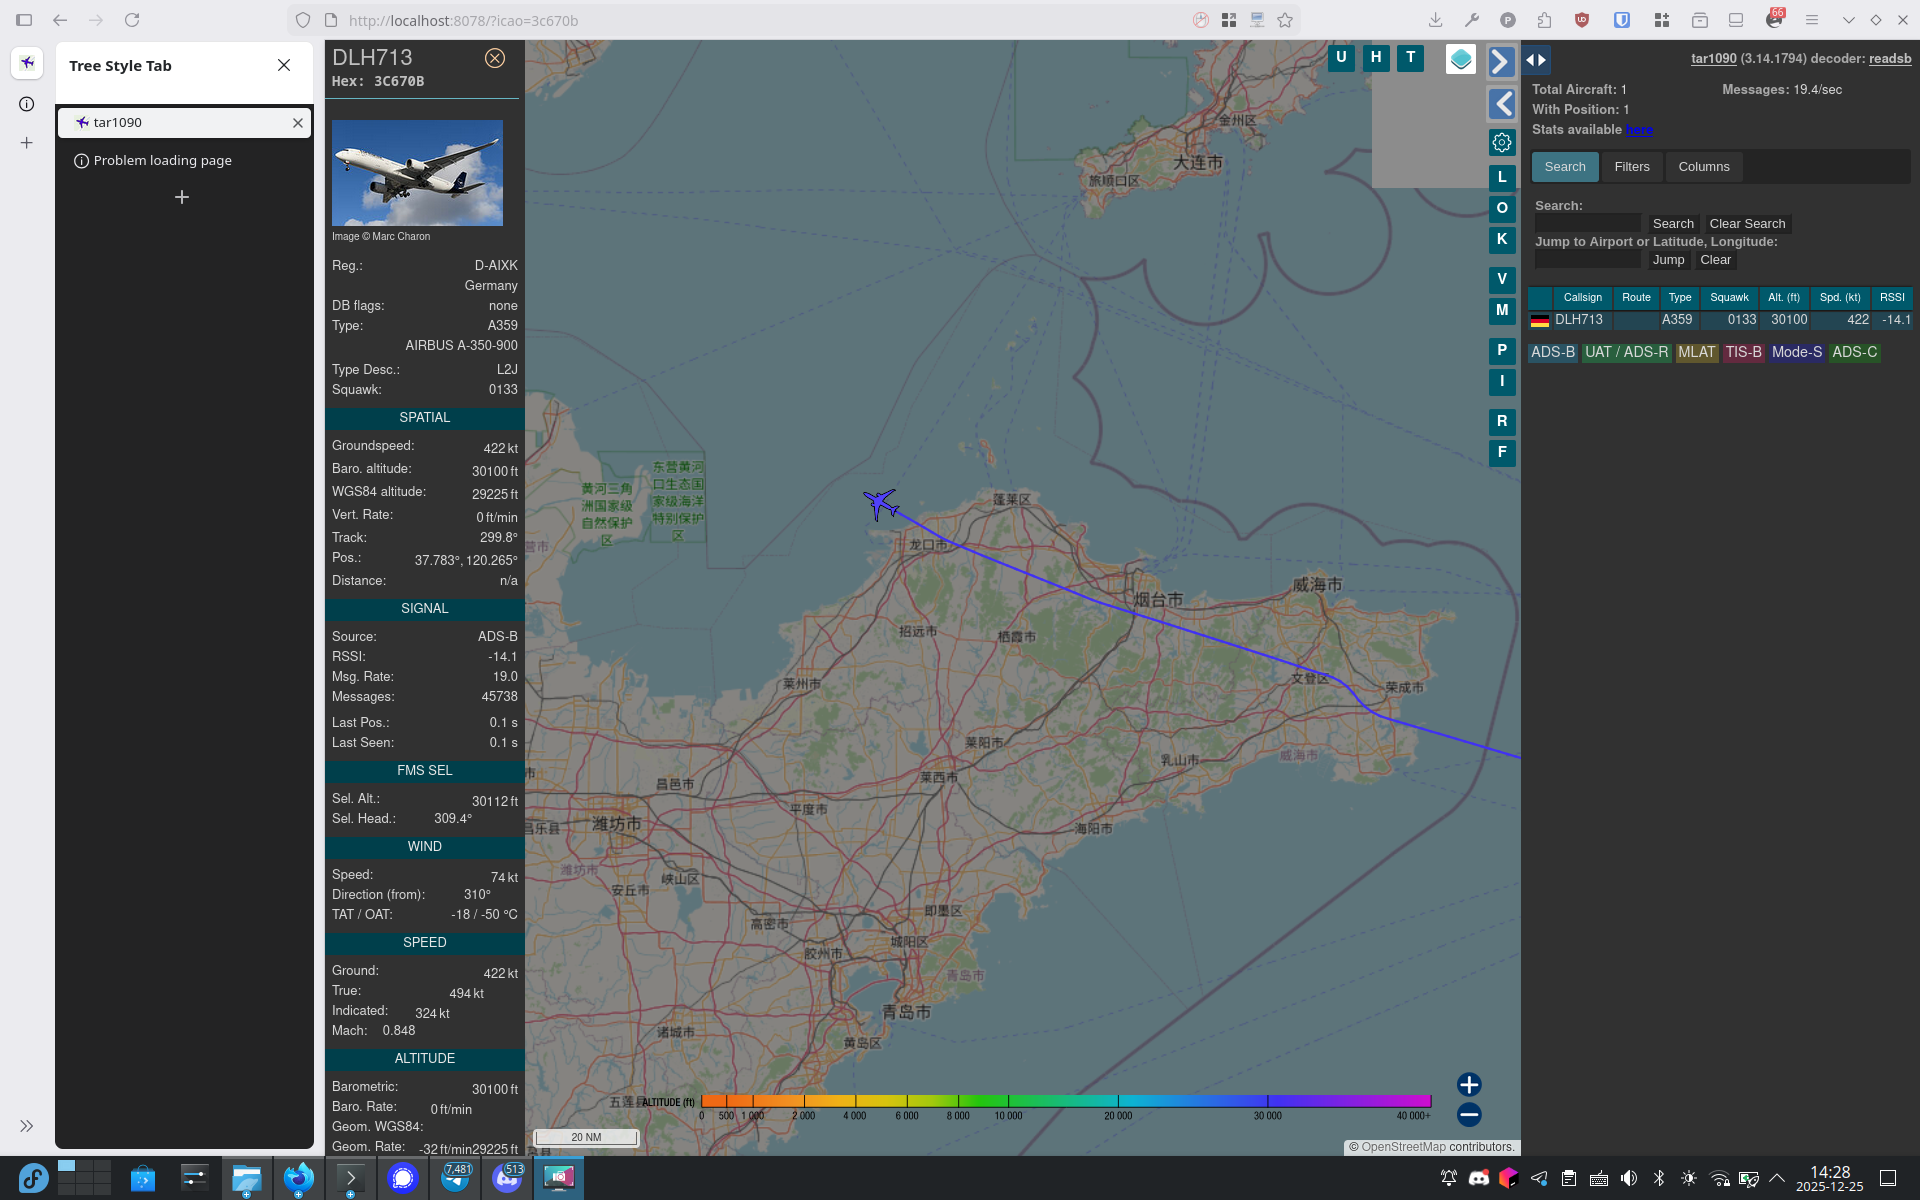Close the DLH713 aircraft info panel

494,58
